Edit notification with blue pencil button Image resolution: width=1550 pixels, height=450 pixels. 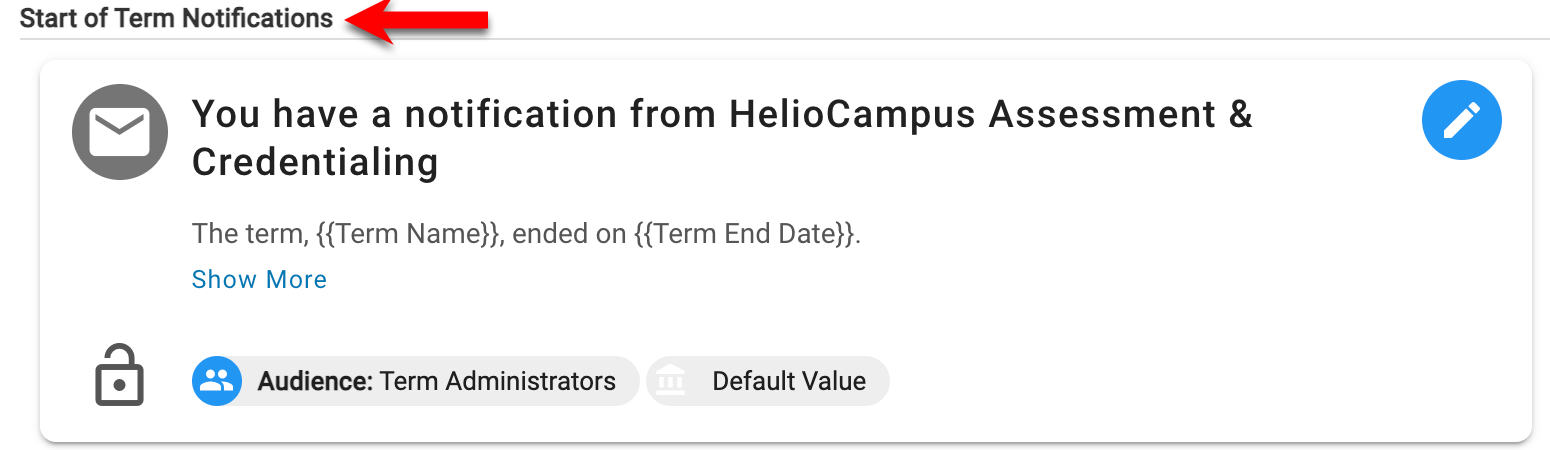coord(1461,120)
